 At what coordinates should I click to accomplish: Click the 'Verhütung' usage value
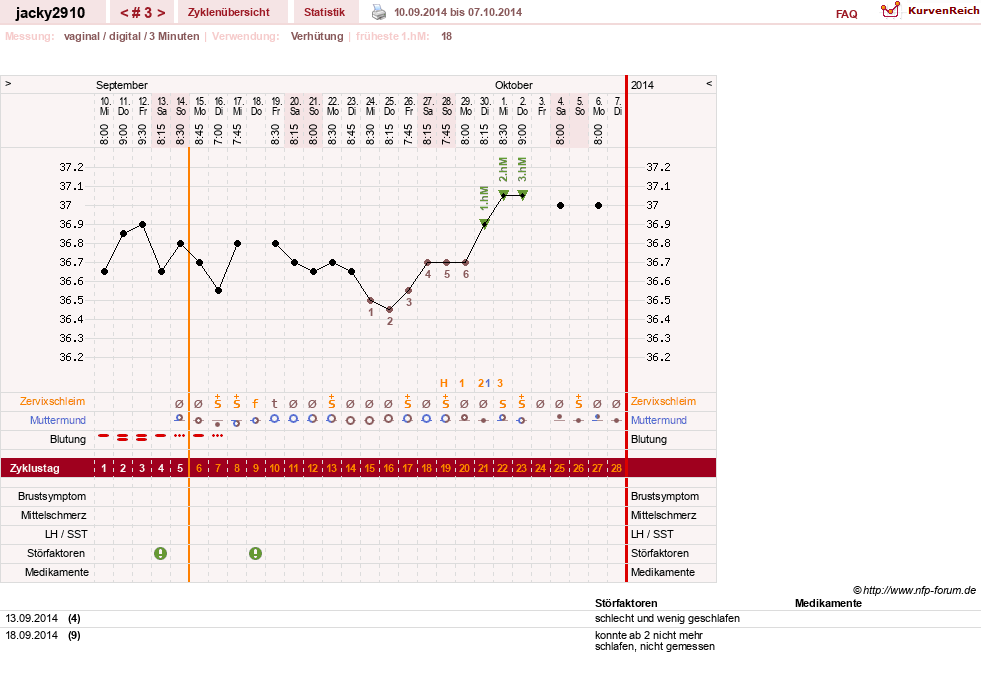[317, 36]
